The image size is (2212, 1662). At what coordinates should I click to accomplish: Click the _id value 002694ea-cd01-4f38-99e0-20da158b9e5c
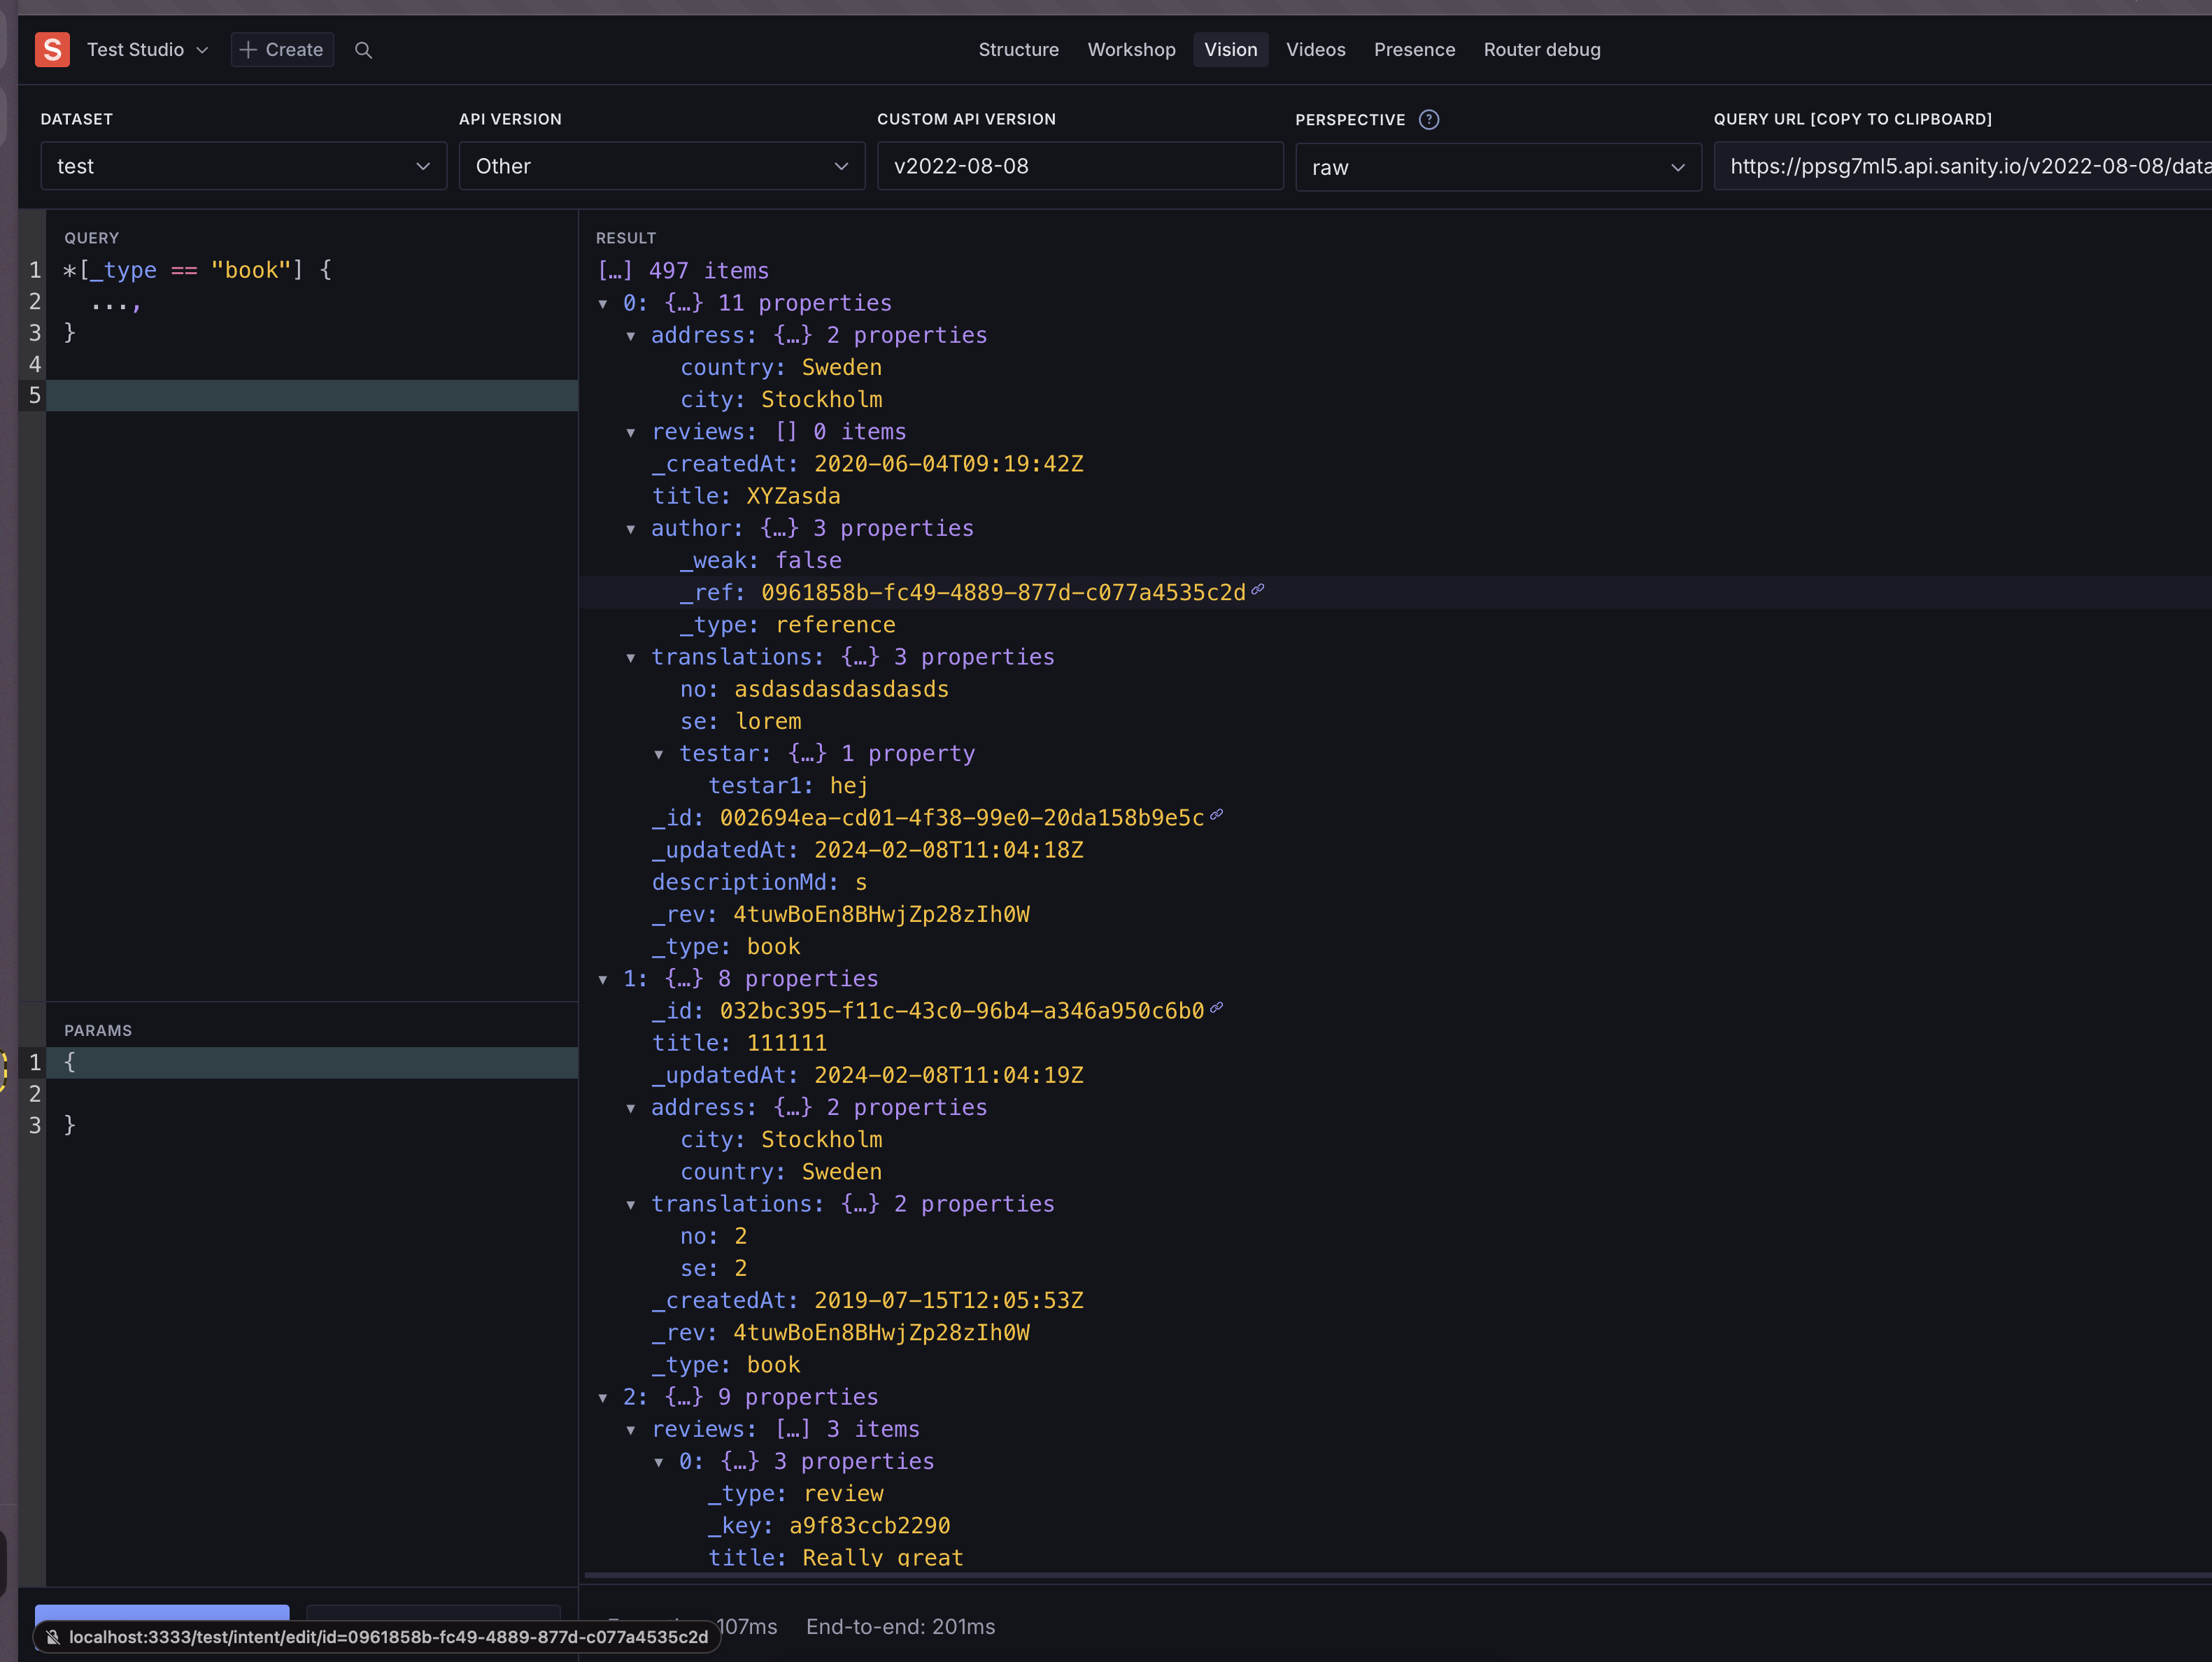tap(962, 818)
